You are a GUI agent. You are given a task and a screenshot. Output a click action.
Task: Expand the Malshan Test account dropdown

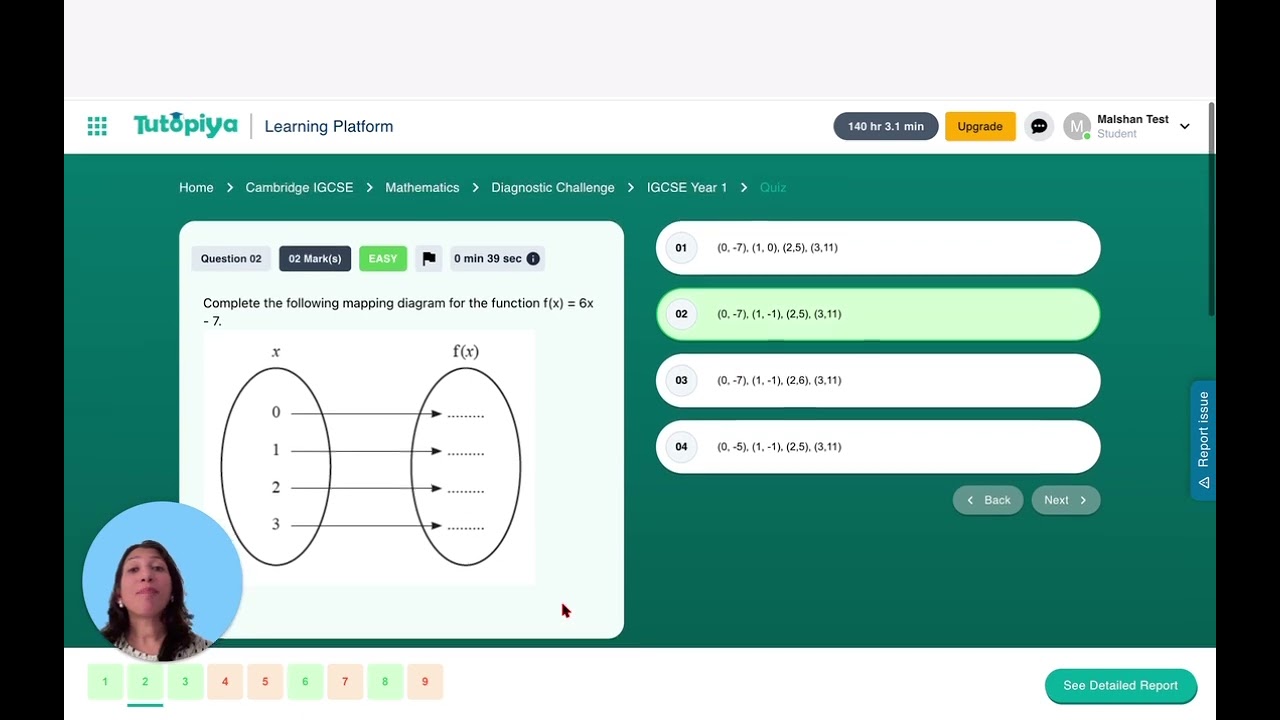tap(1185, 127)
